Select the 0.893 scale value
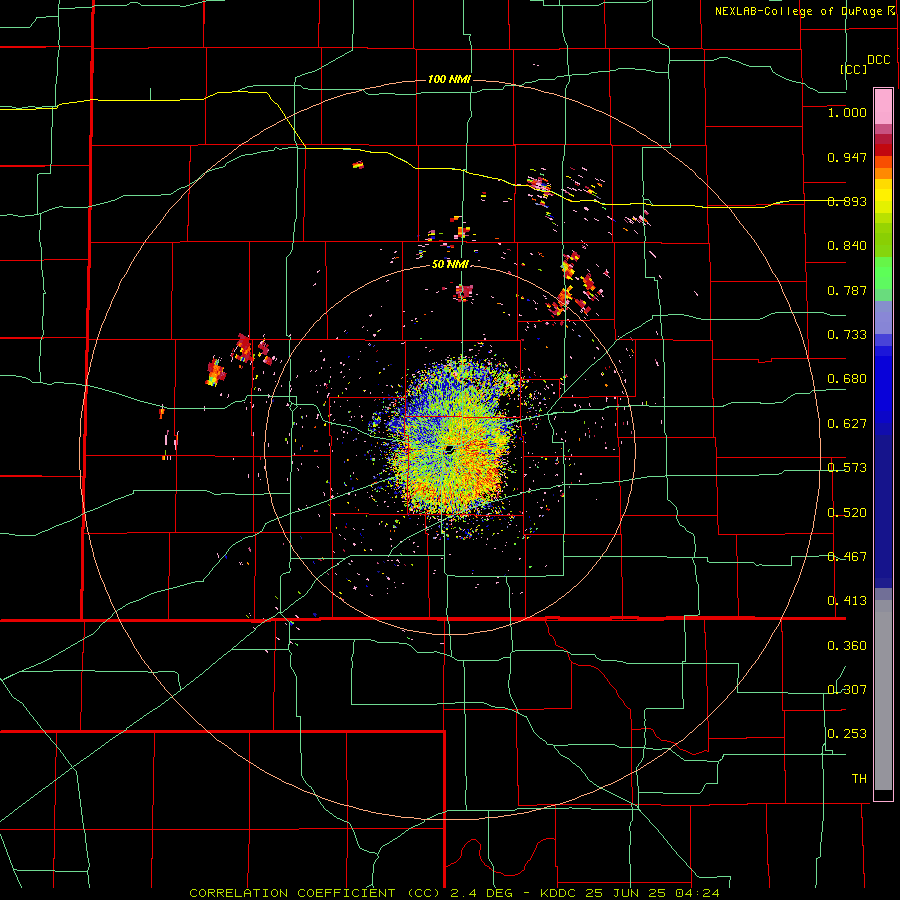 [x=847, y=201]
